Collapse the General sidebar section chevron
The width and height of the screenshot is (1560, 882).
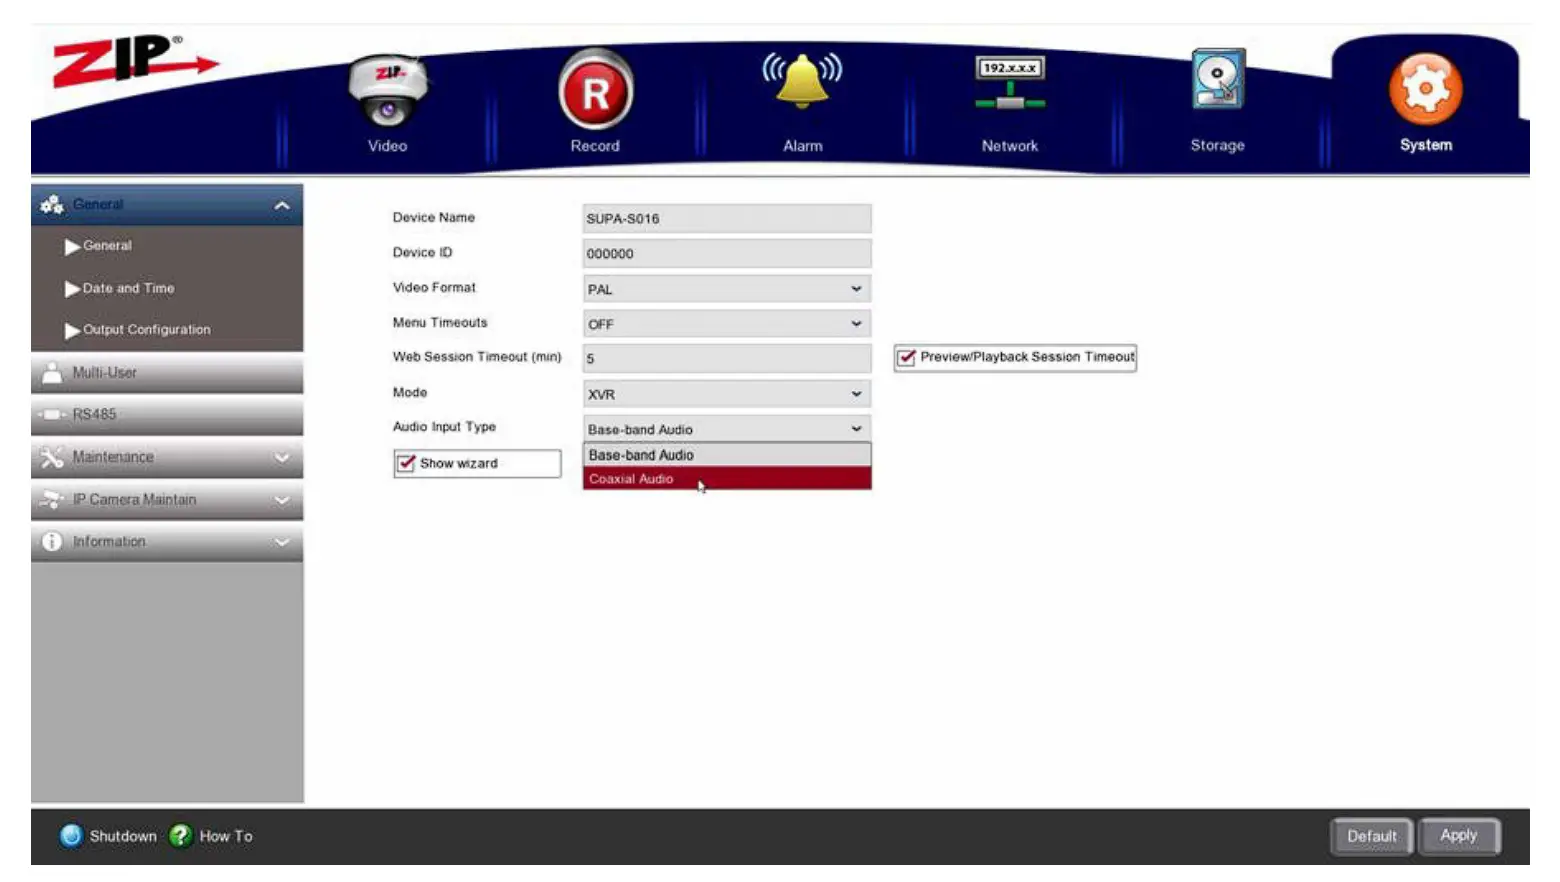(x=282, y=206)
